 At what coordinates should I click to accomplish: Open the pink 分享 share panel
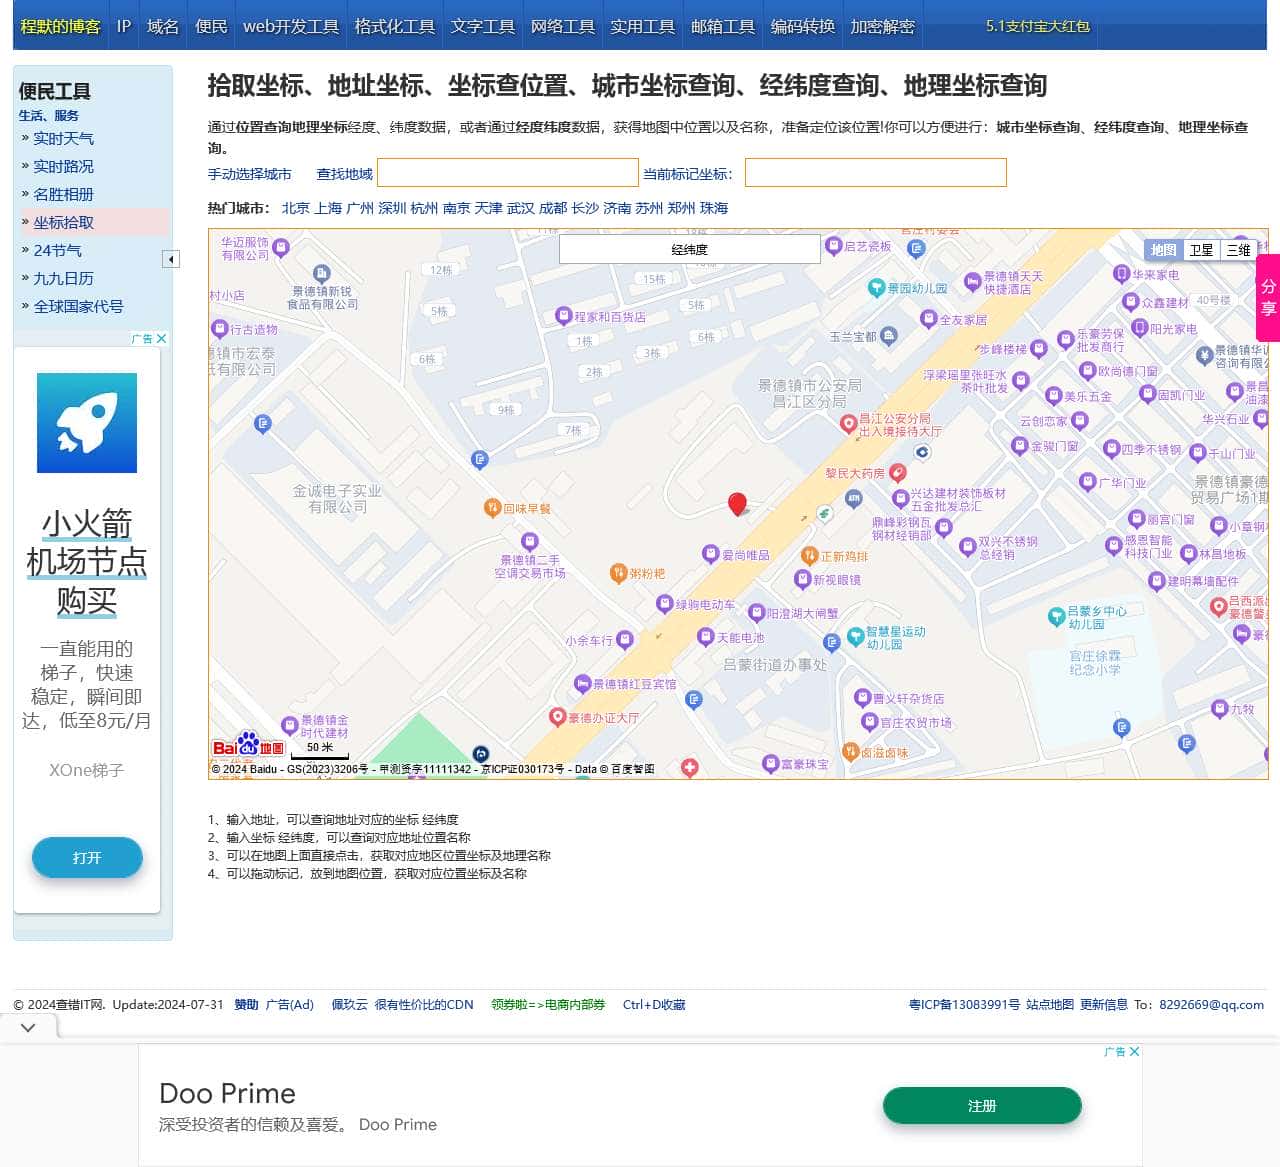coord(1267,299)
